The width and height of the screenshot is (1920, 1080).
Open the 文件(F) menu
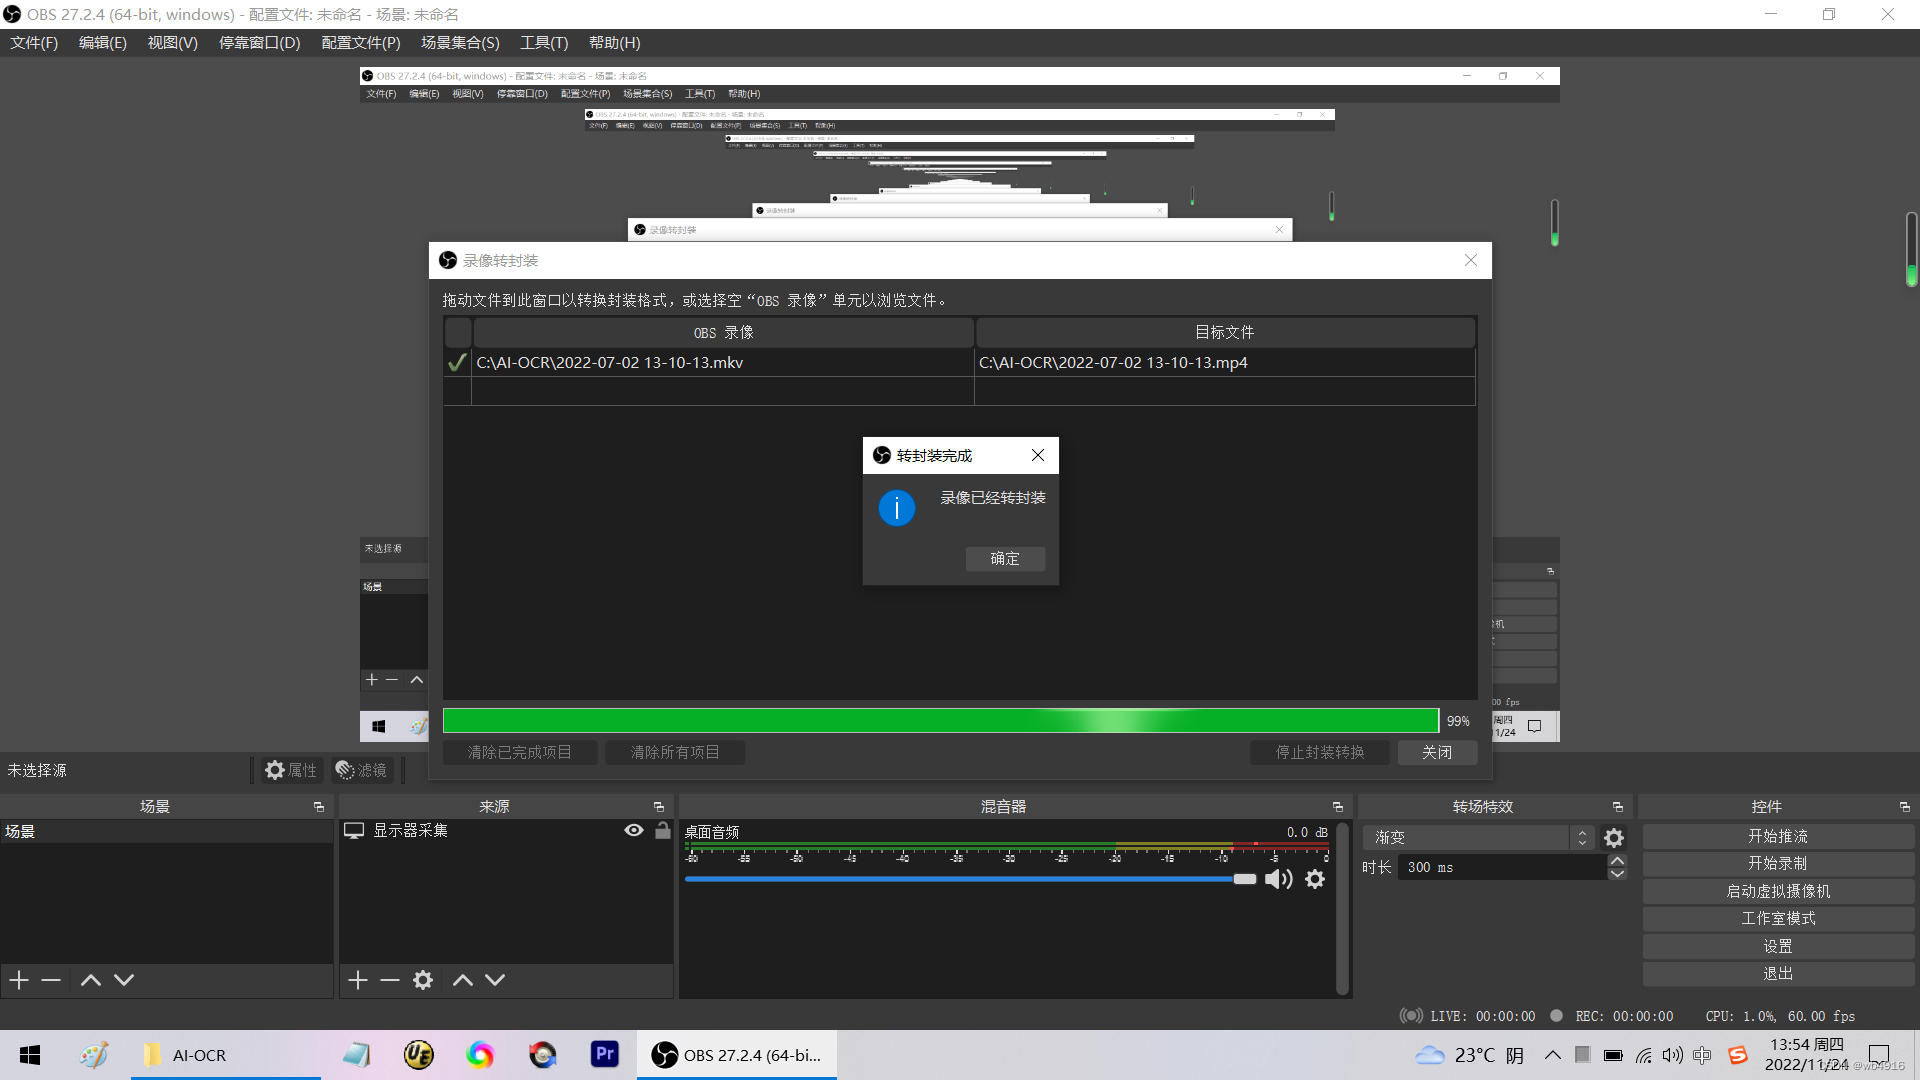coord(34,42)
